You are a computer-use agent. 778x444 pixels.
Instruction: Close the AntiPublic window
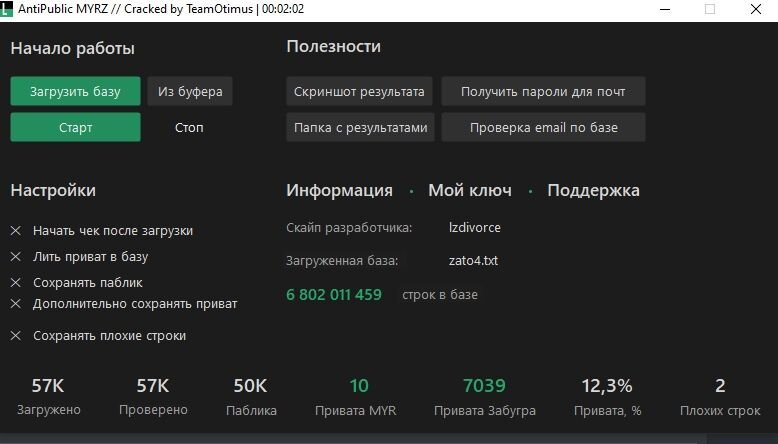756,9
